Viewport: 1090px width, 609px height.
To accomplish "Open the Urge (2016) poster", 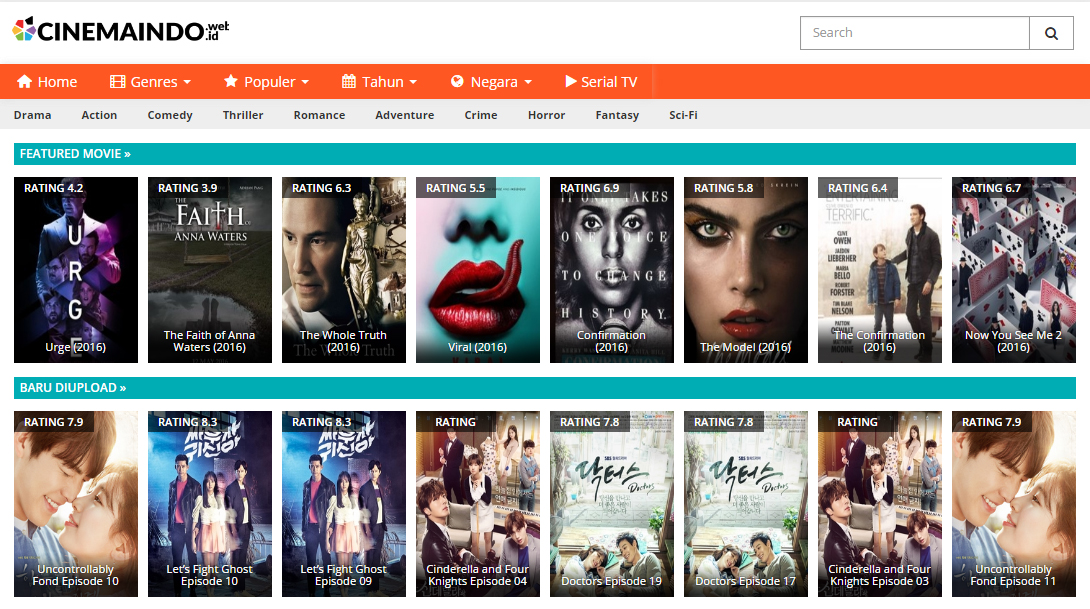I will click(76, 270).
